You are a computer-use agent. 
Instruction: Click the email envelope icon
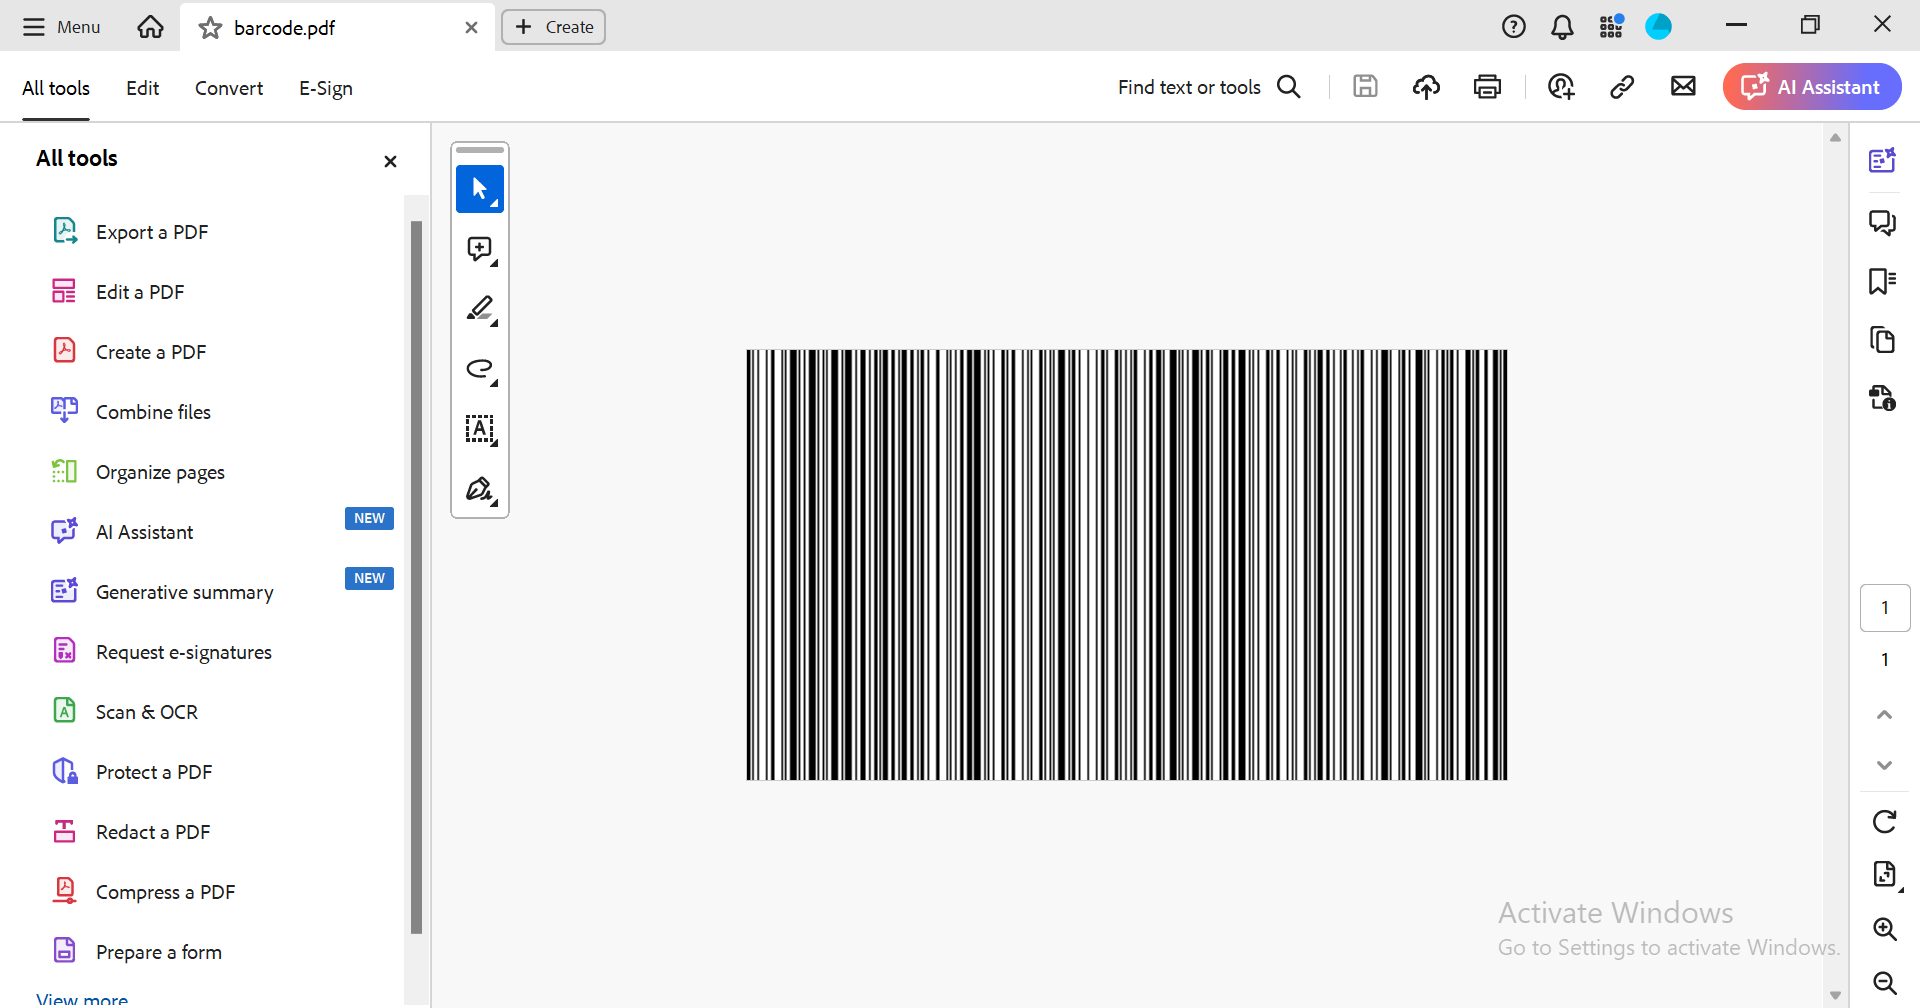pyautogui.click(x=1683, y=87)
